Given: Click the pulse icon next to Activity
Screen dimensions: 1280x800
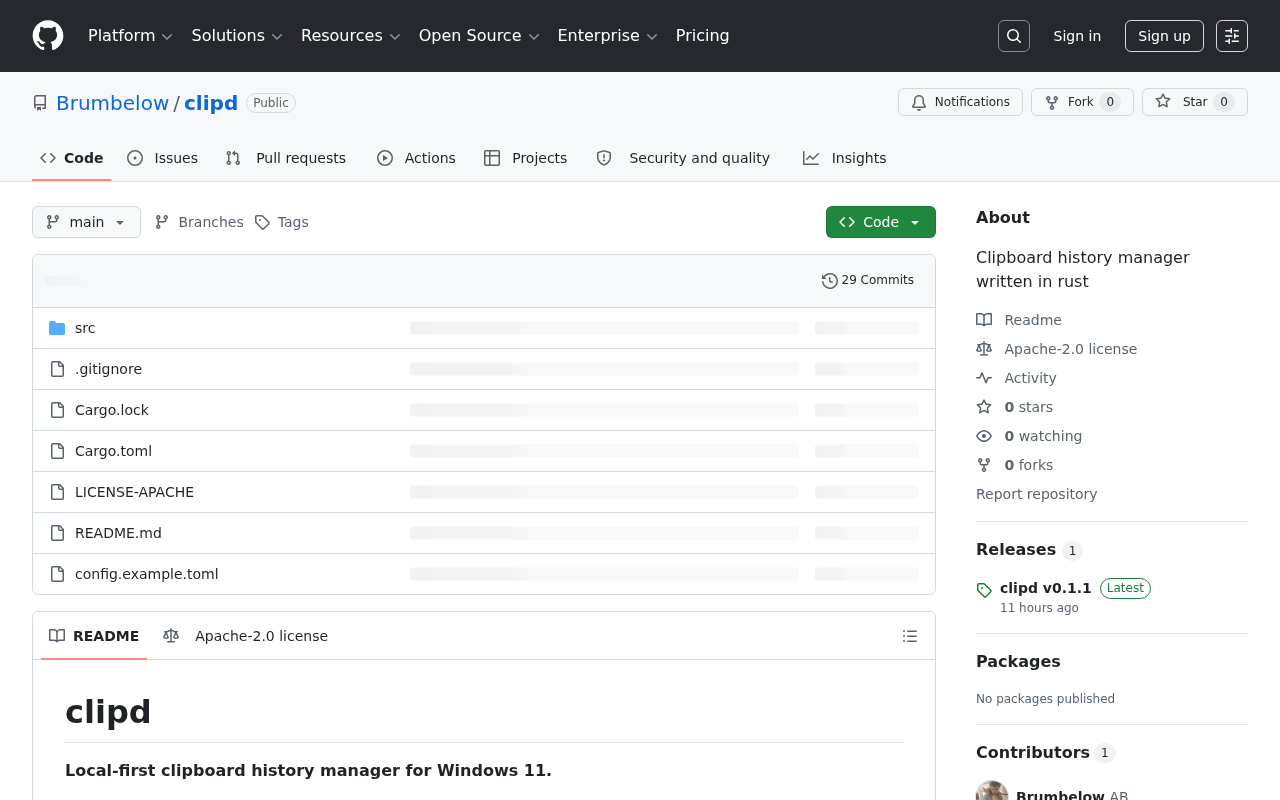Looking at the screenshot, I should pyautogui.click(x=984, y=378).
